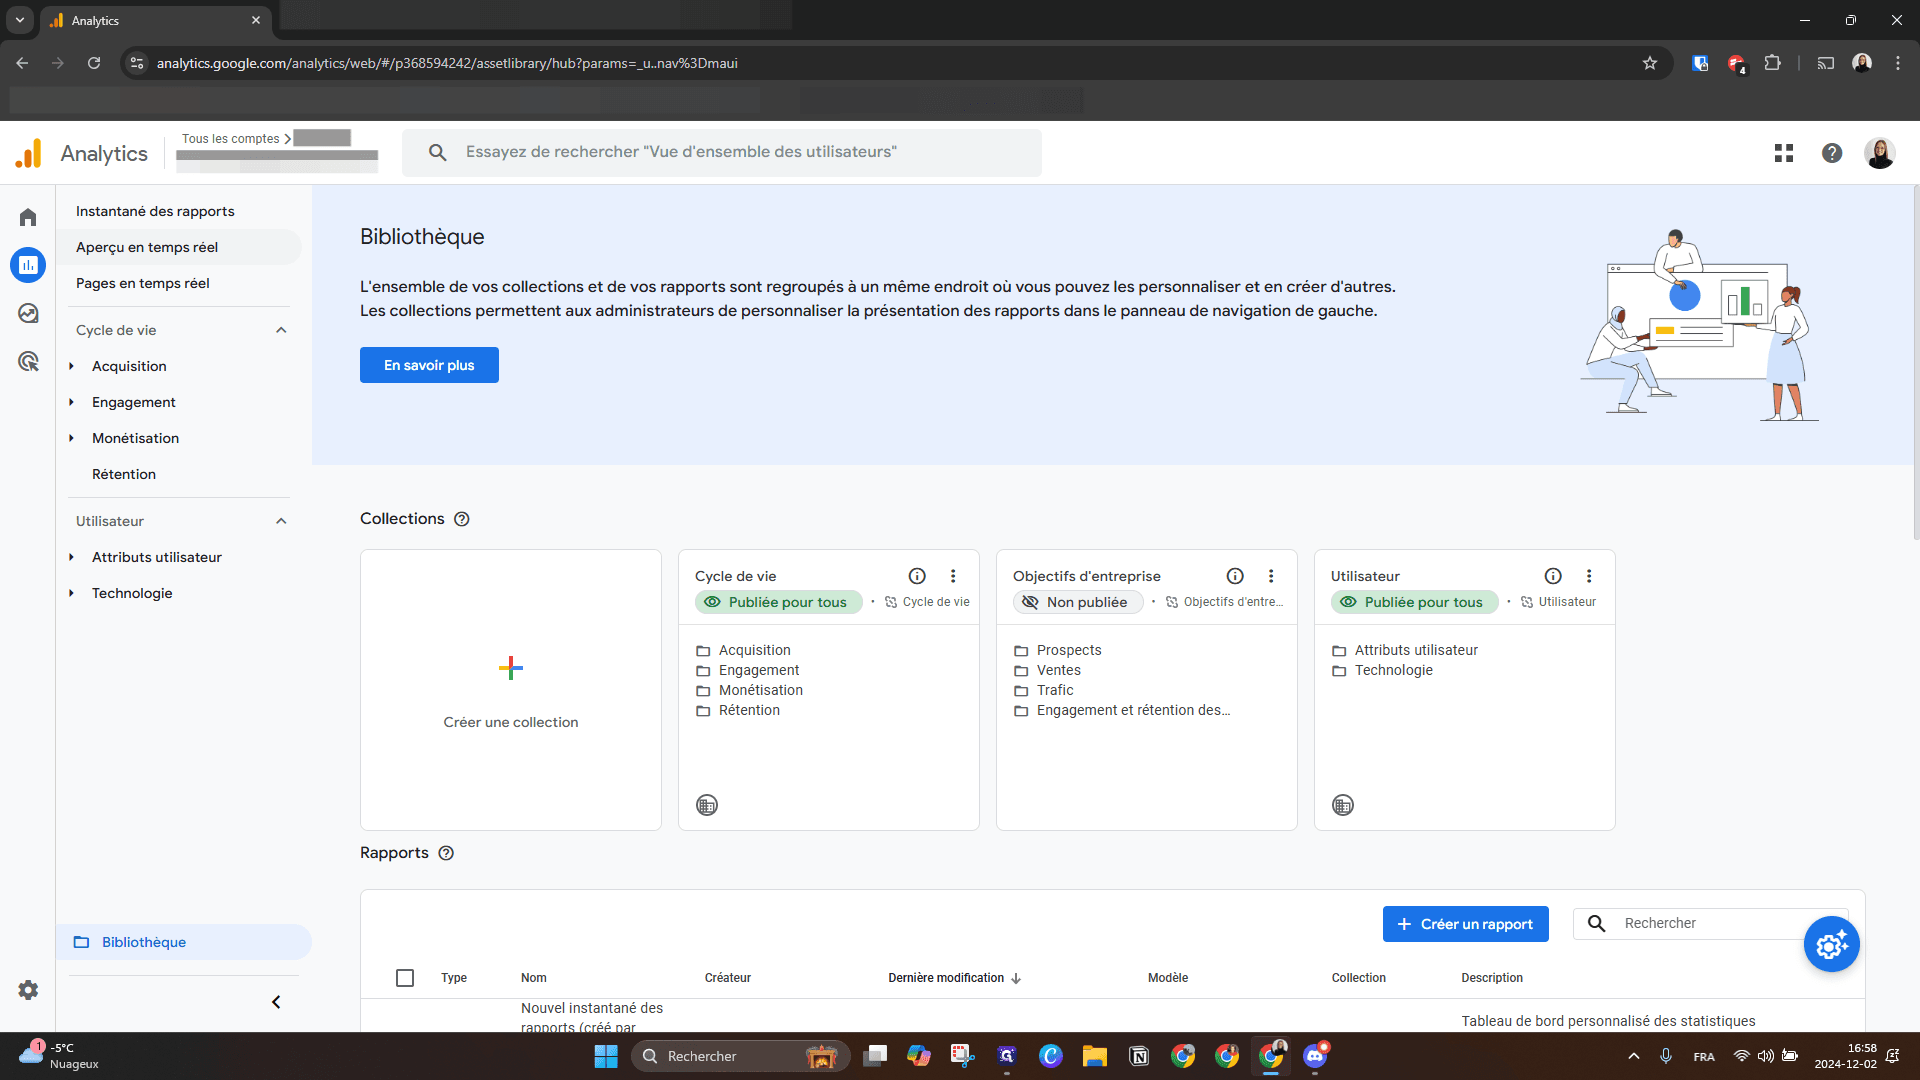Screen dimensions: 1920x1080
Task: Tick the select-all checkbox in reports table
Action: point(405,978)
